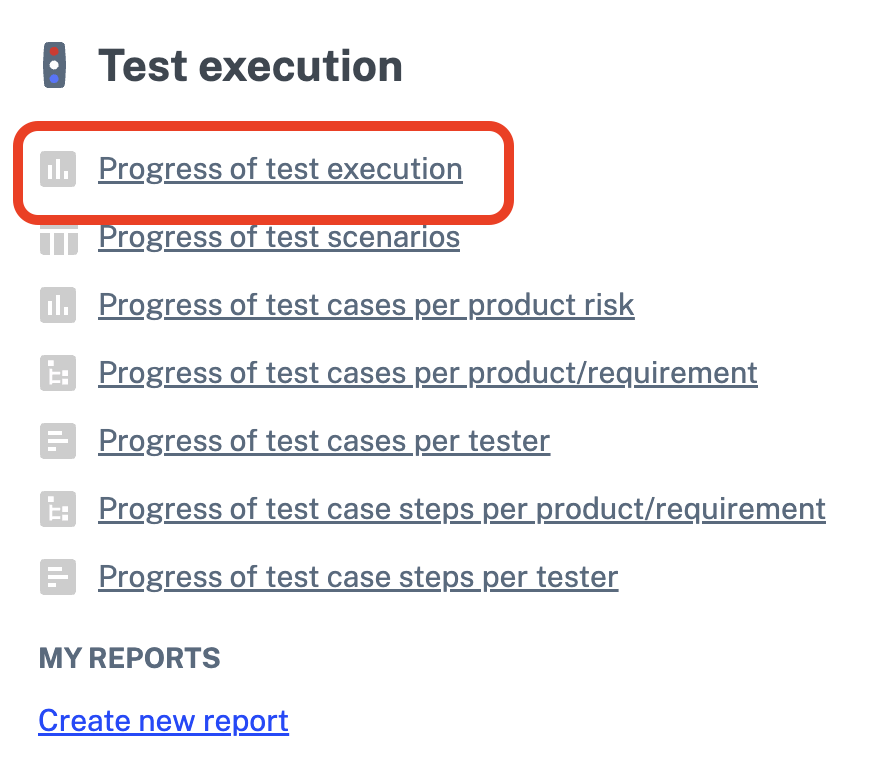Click bar chart icon for test cases per product risk

coord(58,305)
